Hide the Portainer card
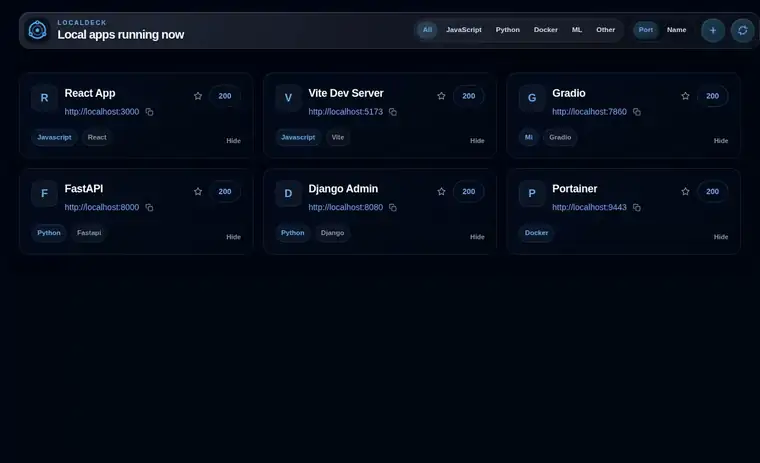Viewport: 760px width, 463px height. [721, 237]
